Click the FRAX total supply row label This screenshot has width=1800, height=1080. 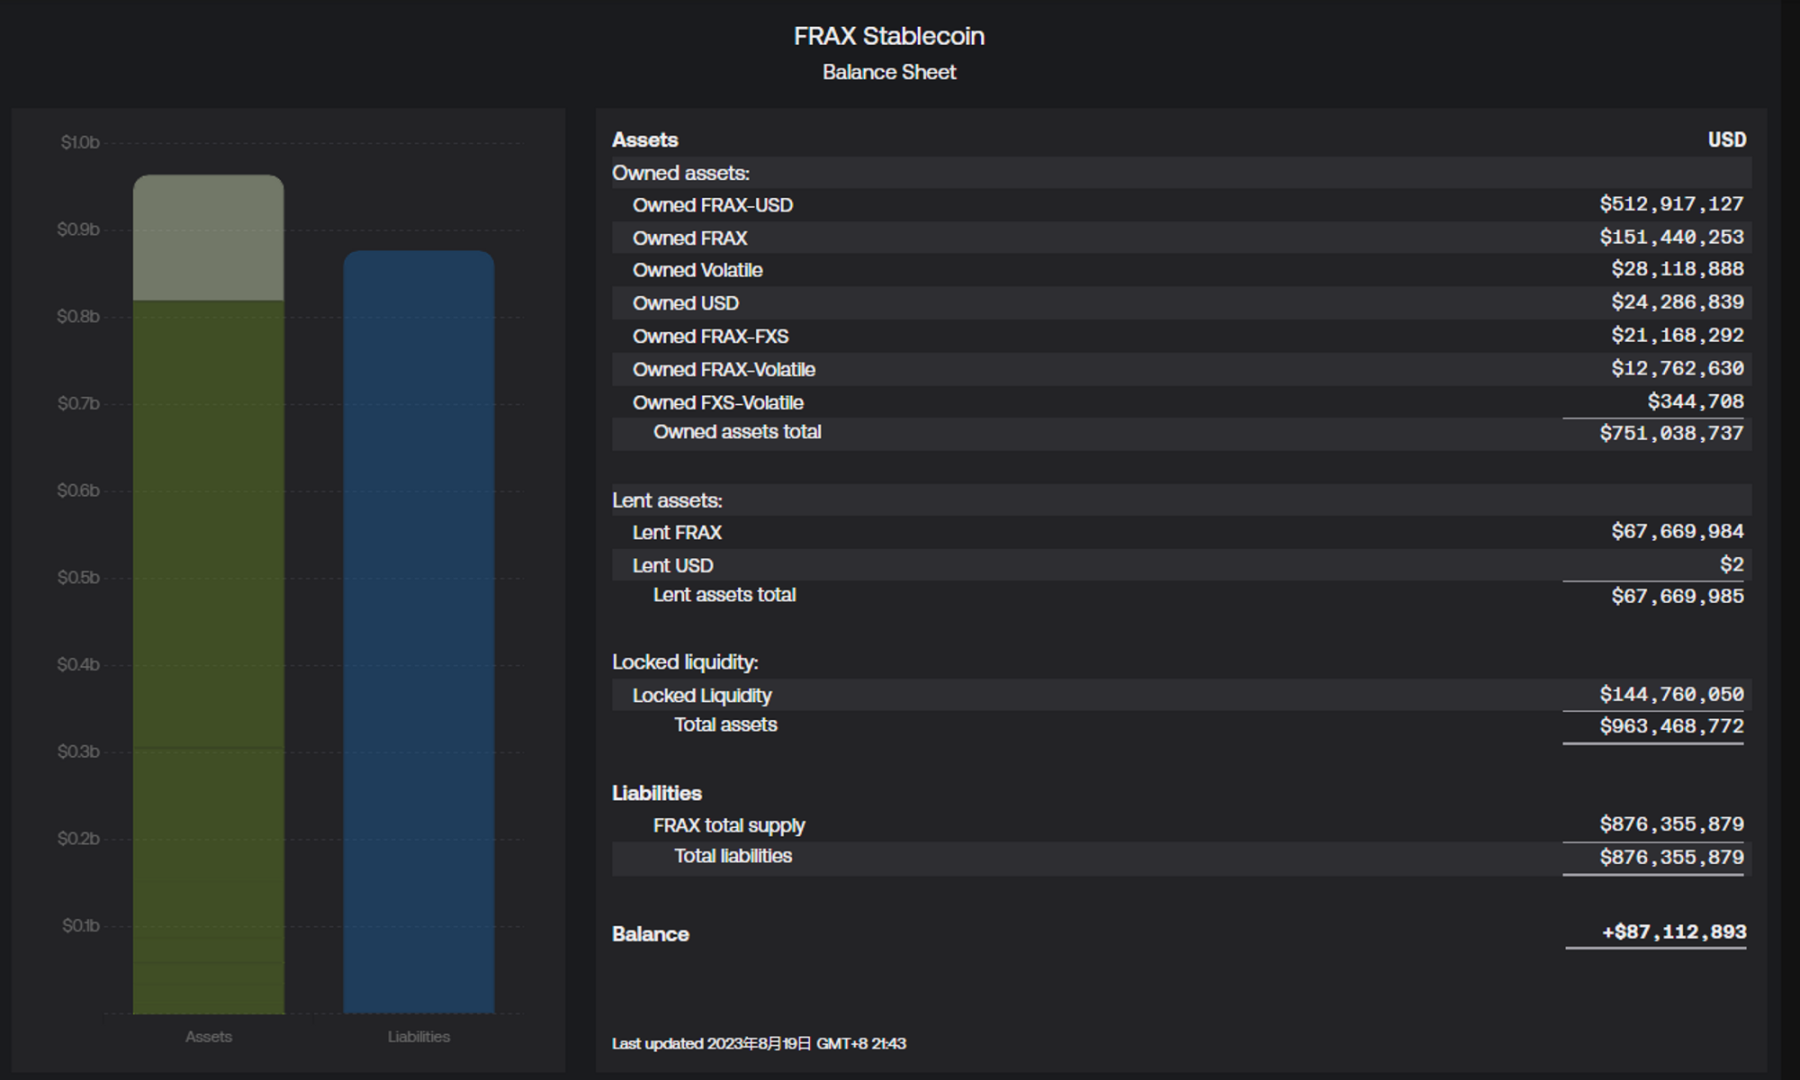728,825
